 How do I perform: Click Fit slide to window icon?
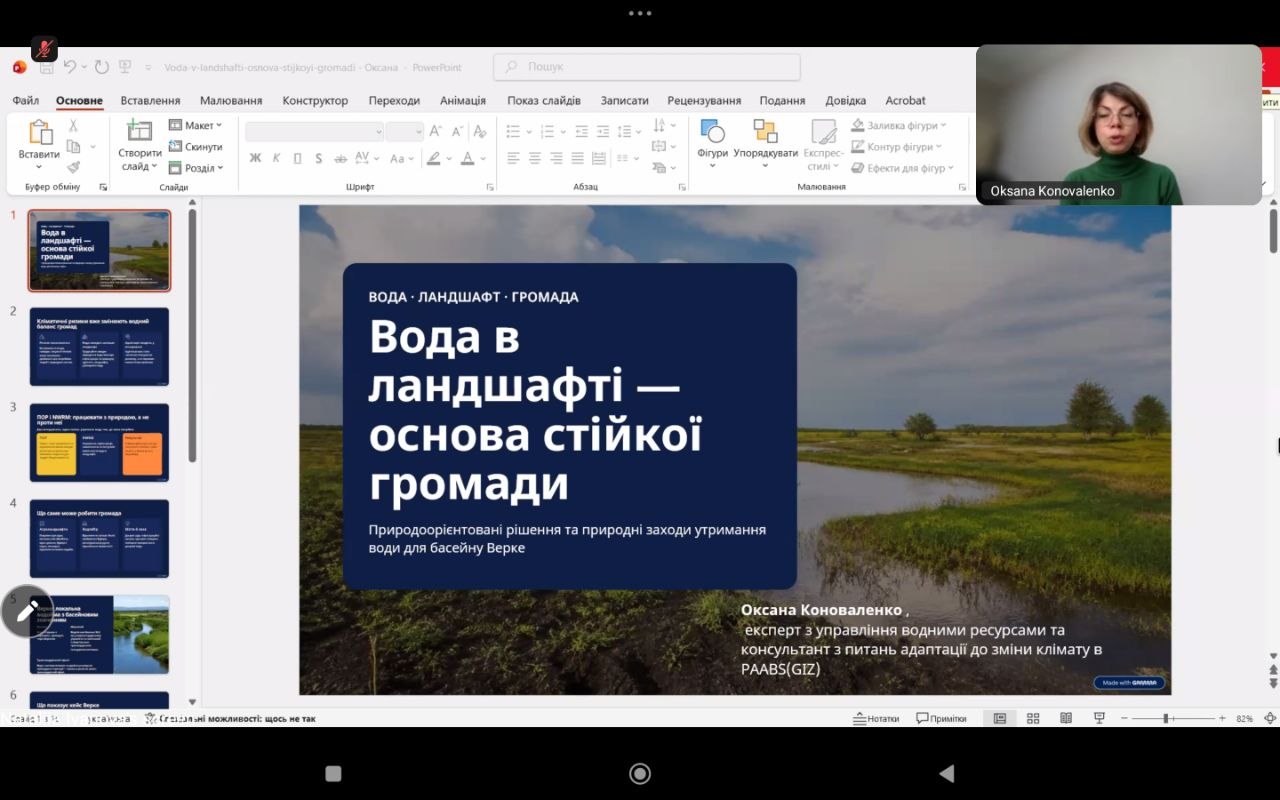click(1270, 718)
